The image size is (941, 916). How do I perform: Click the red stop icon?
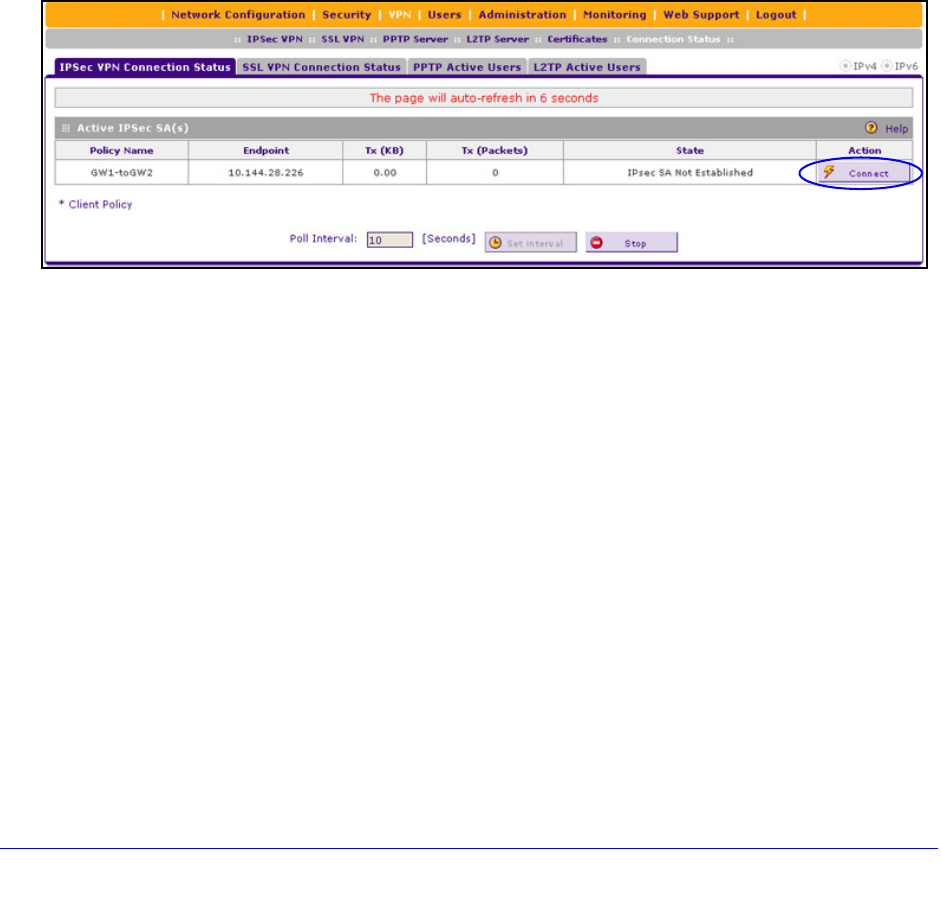click(597, 243)
